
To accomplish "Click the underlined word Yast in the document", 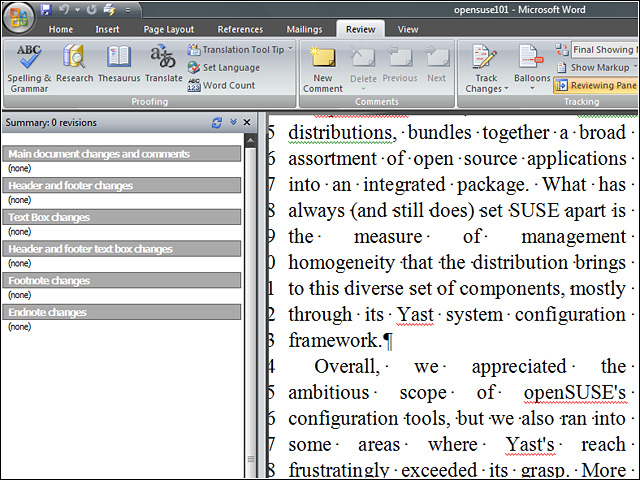I will point(415,315).
